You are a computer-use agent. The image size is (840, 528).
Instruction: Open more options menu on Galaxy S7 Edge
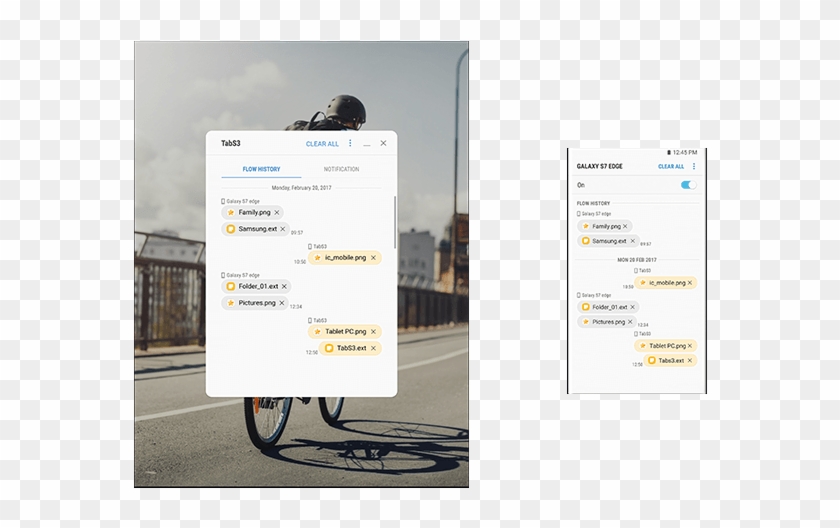(x=694, y=166)
